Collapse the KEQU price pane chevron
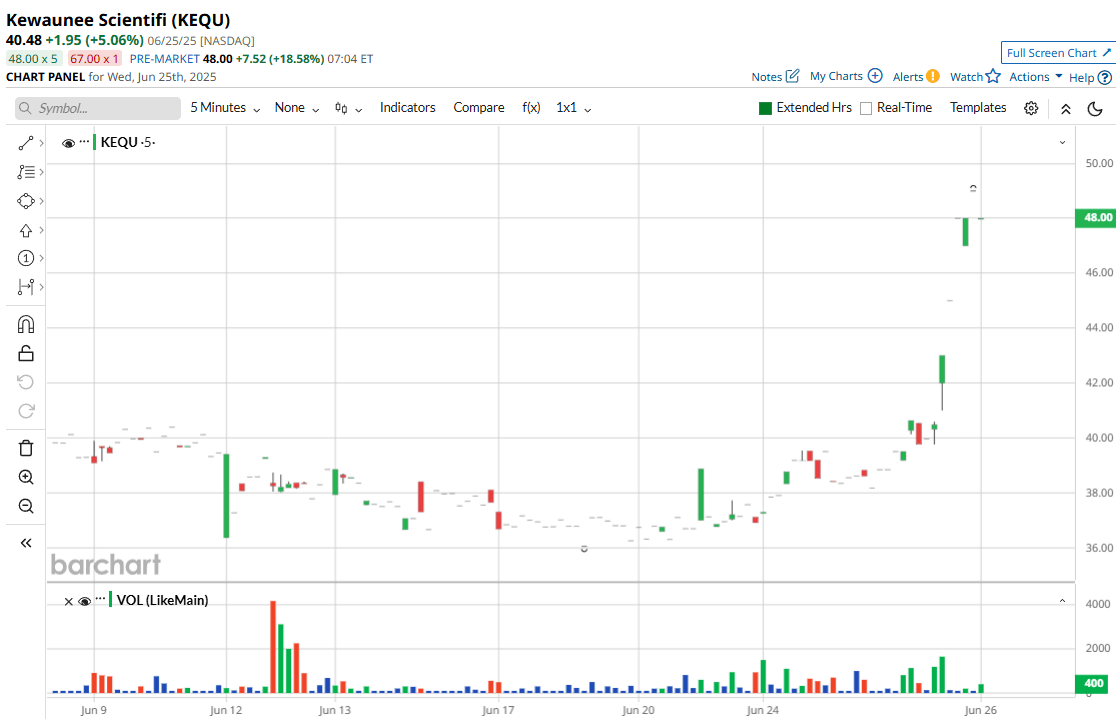The height and width of the screenshot is (719, 1116). coord(1063,142)
